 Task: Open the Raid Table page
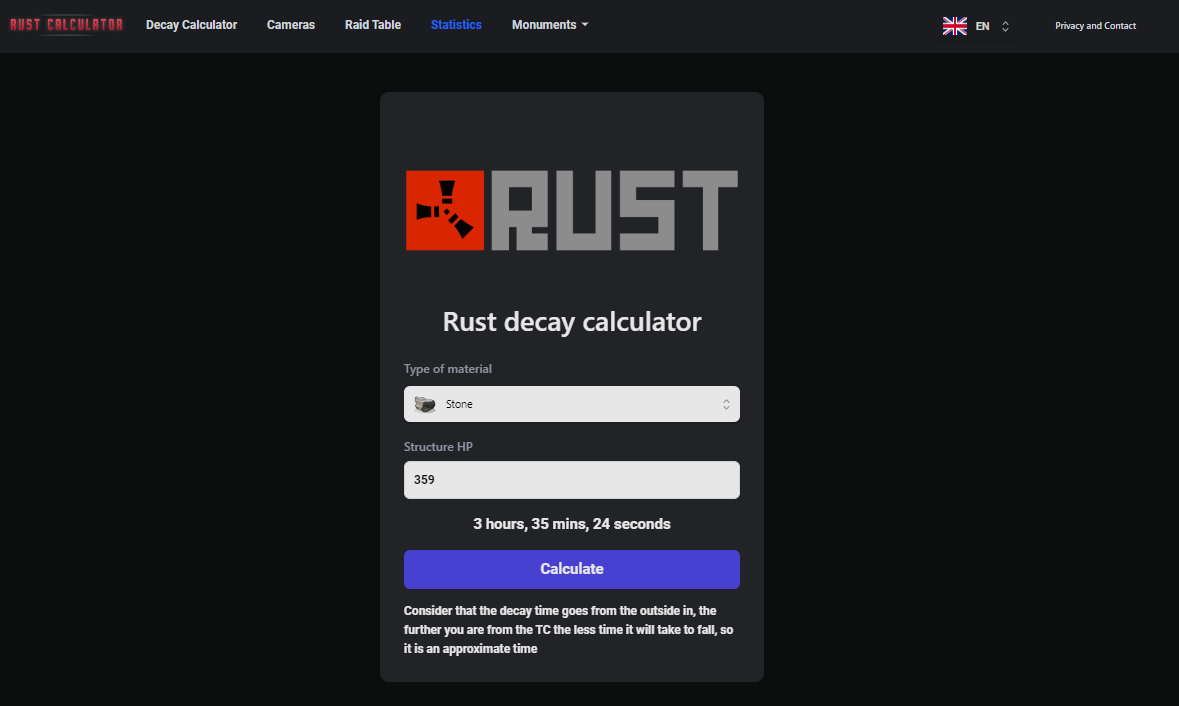pos(373,25)
